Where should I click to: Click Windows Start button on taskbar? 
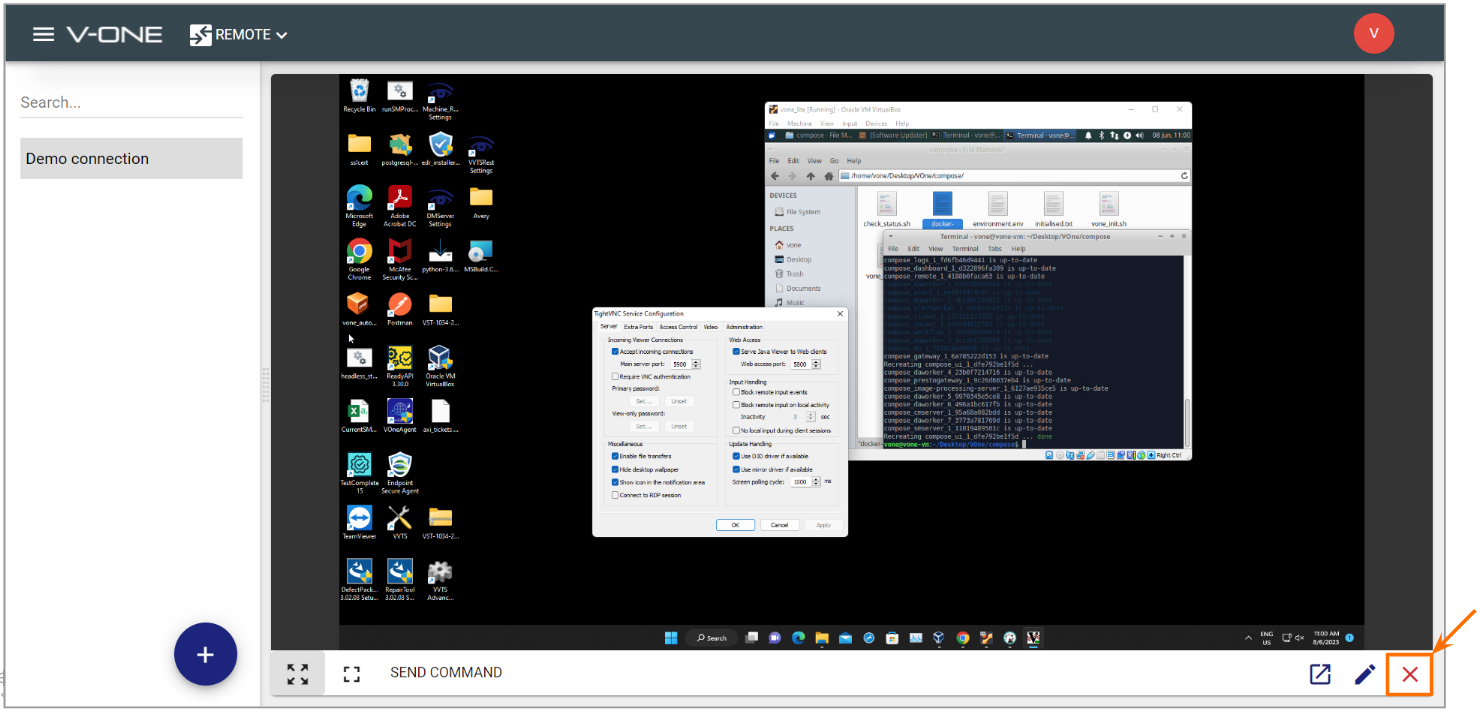pos(671,637)
